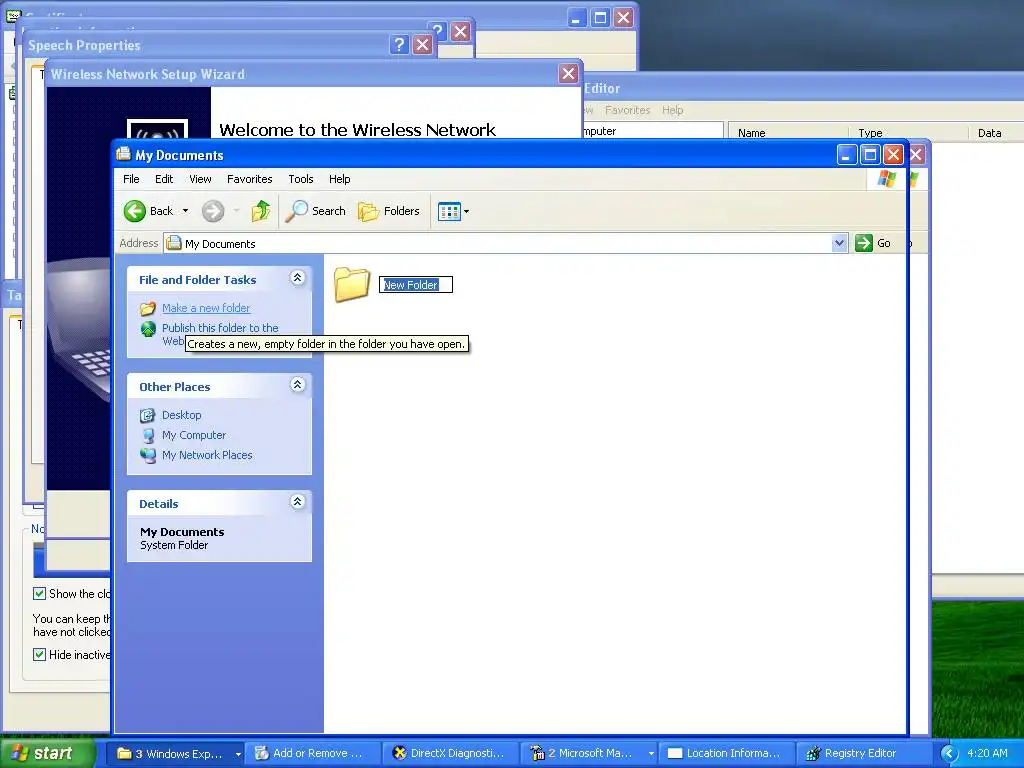The height and width of the screenshot is (768, 1024).
Task: Click the Make a new folder icon
Action: click(148, 308)
